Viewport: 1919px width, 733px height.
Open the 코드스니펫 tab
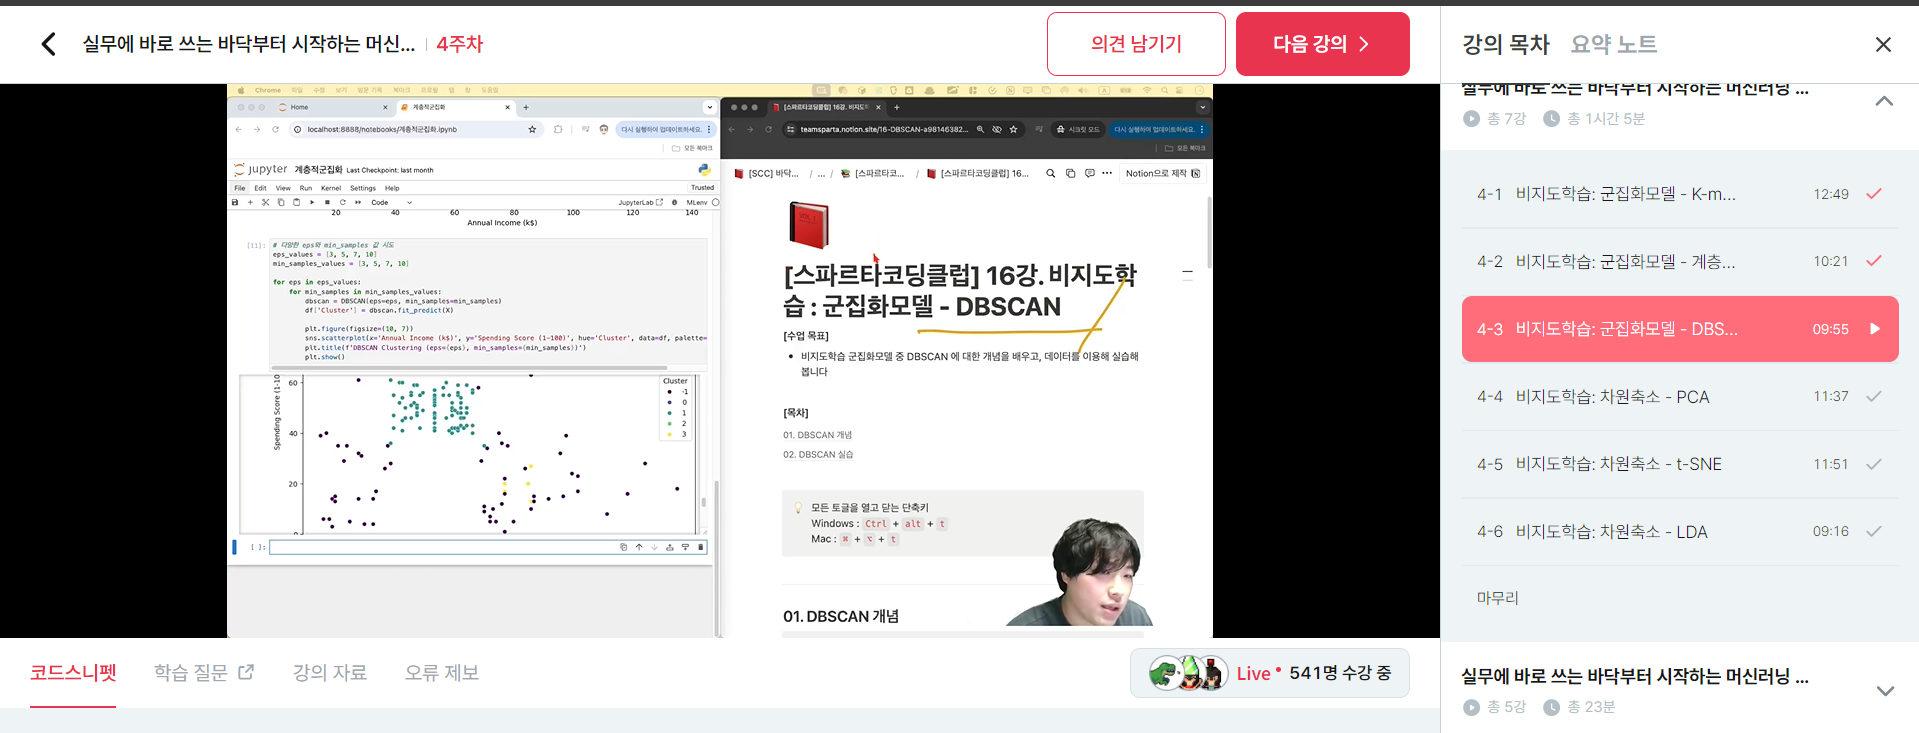tap(73, 672)
